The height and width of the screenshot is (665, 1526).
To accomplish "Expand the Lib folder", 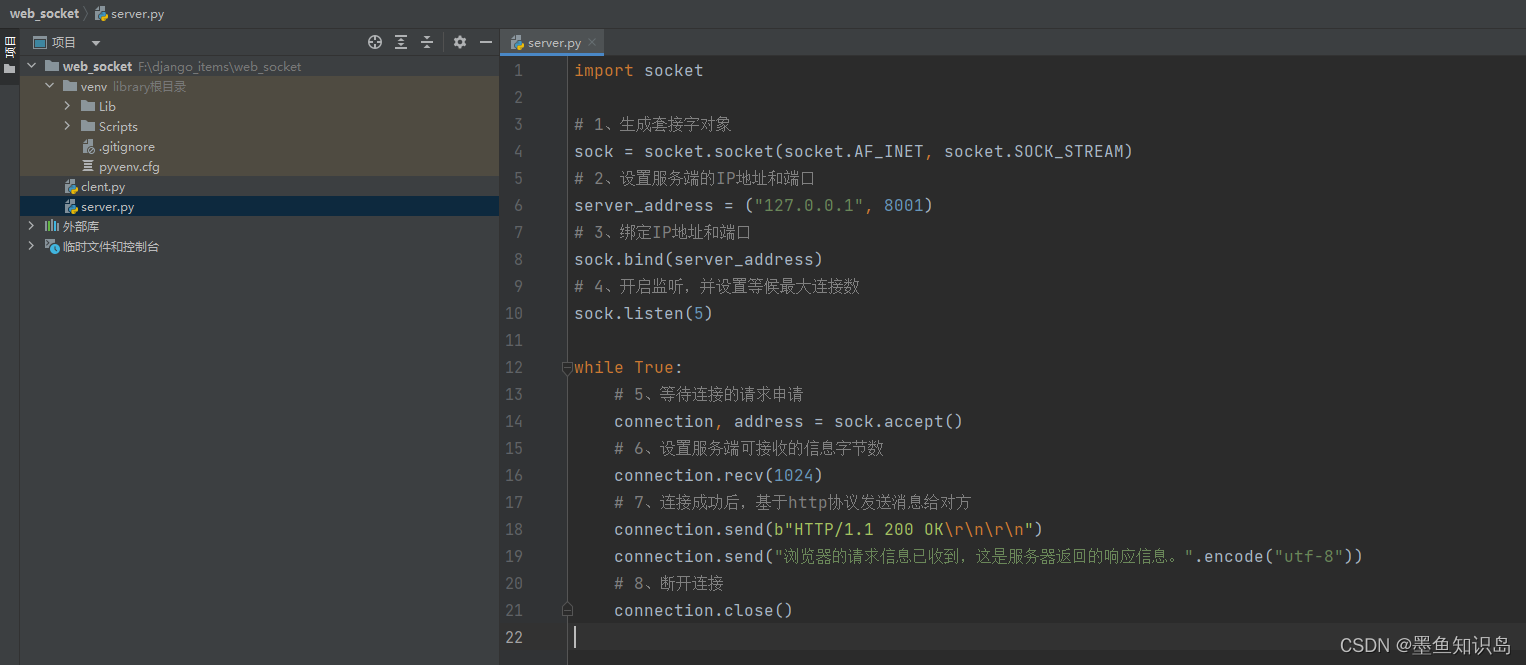I will (67, 106).
